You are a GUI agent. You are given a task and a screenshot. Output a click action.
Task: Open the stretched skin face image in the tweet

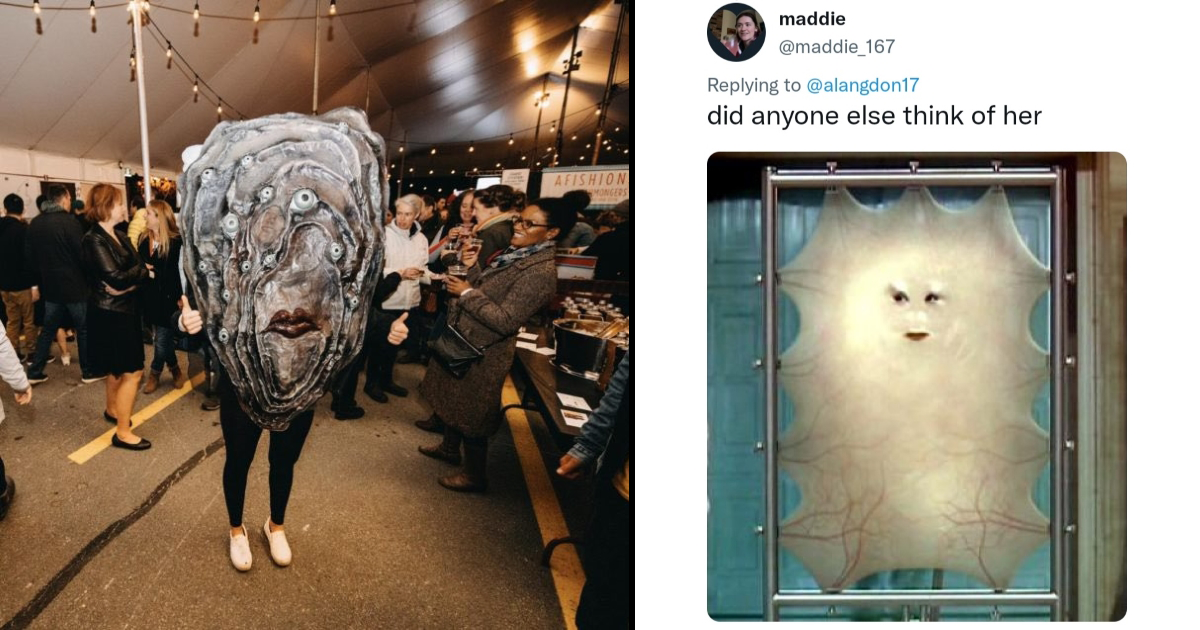pos(917,386)
